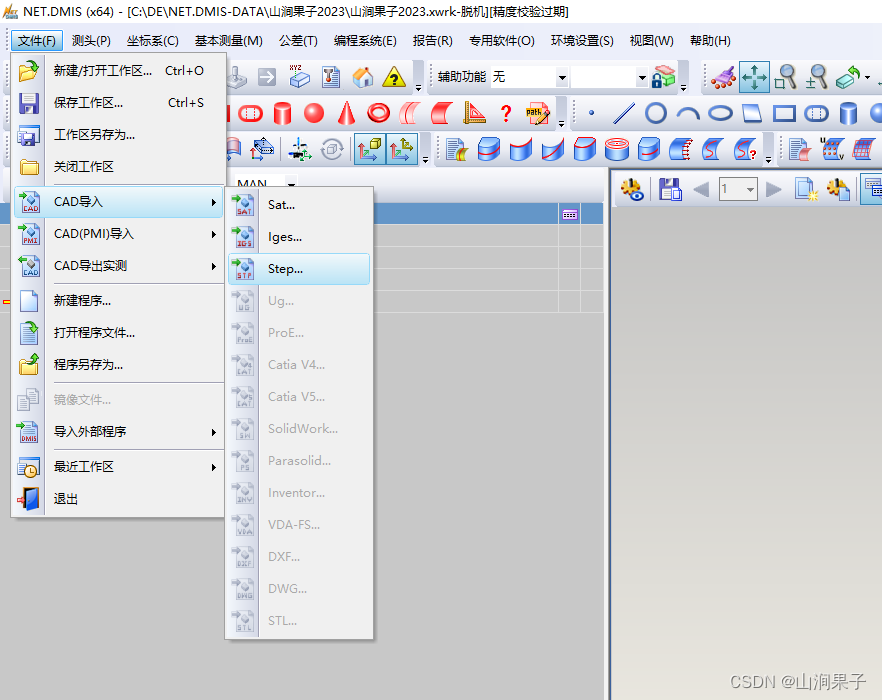Select the arc construction icon
This screenshot has width=882, height=700.
pyautogui.click(x=688, y=114)
